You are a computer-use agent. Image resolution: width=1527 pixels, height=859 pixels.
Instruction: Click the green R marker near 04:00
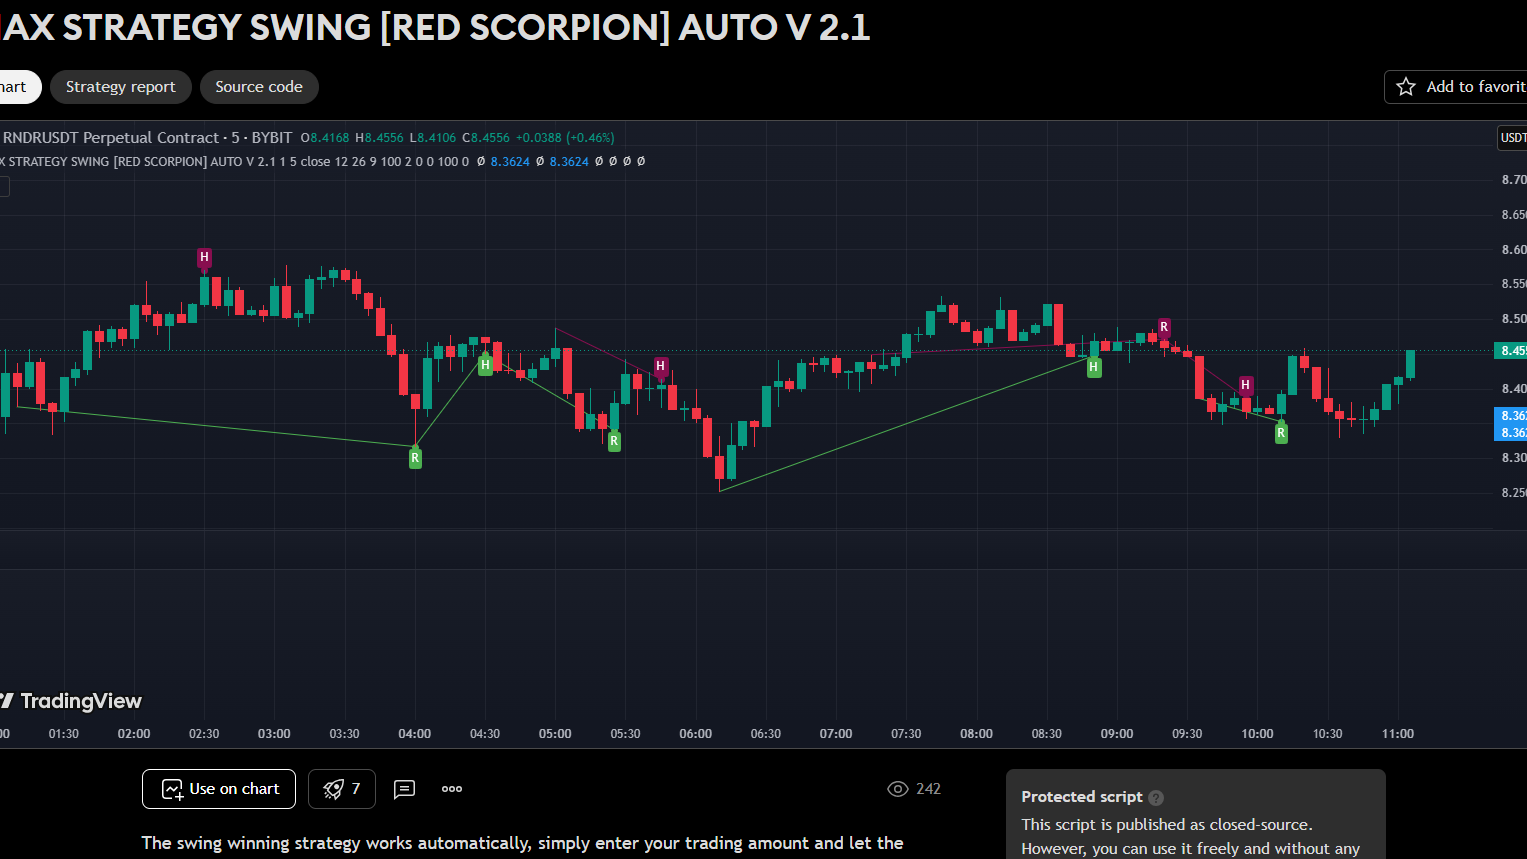point(415,458)
